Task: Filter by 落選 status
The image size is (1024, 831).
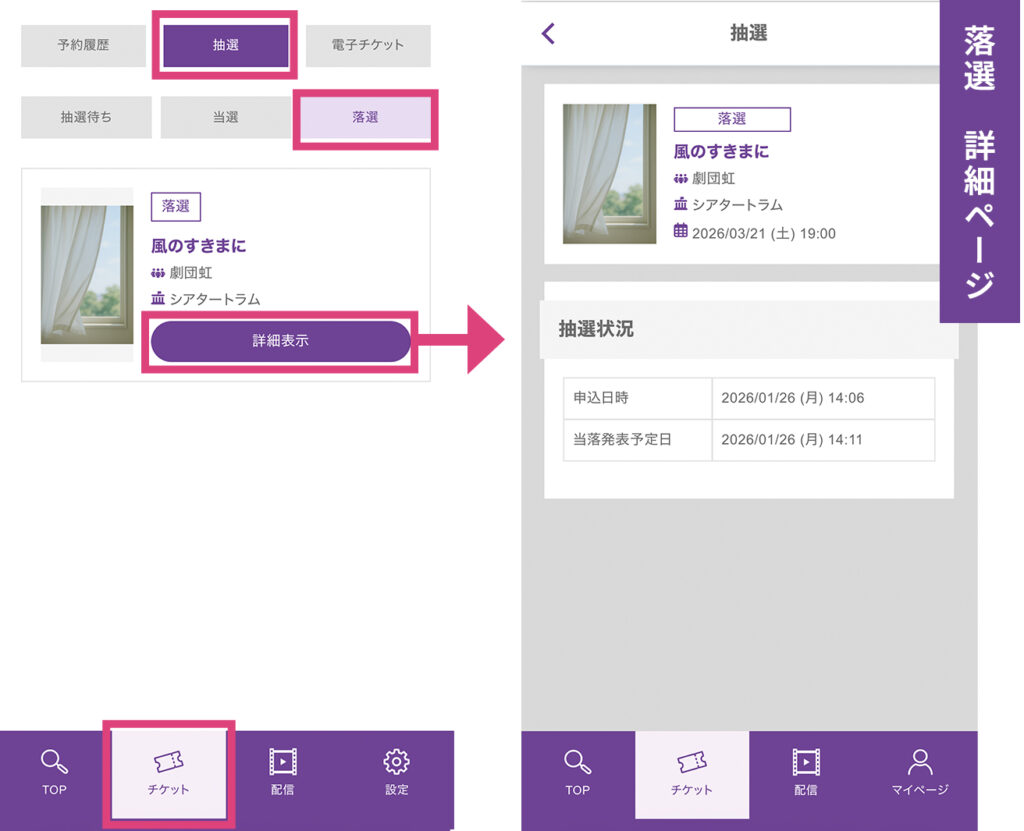Action: point(365,117)
